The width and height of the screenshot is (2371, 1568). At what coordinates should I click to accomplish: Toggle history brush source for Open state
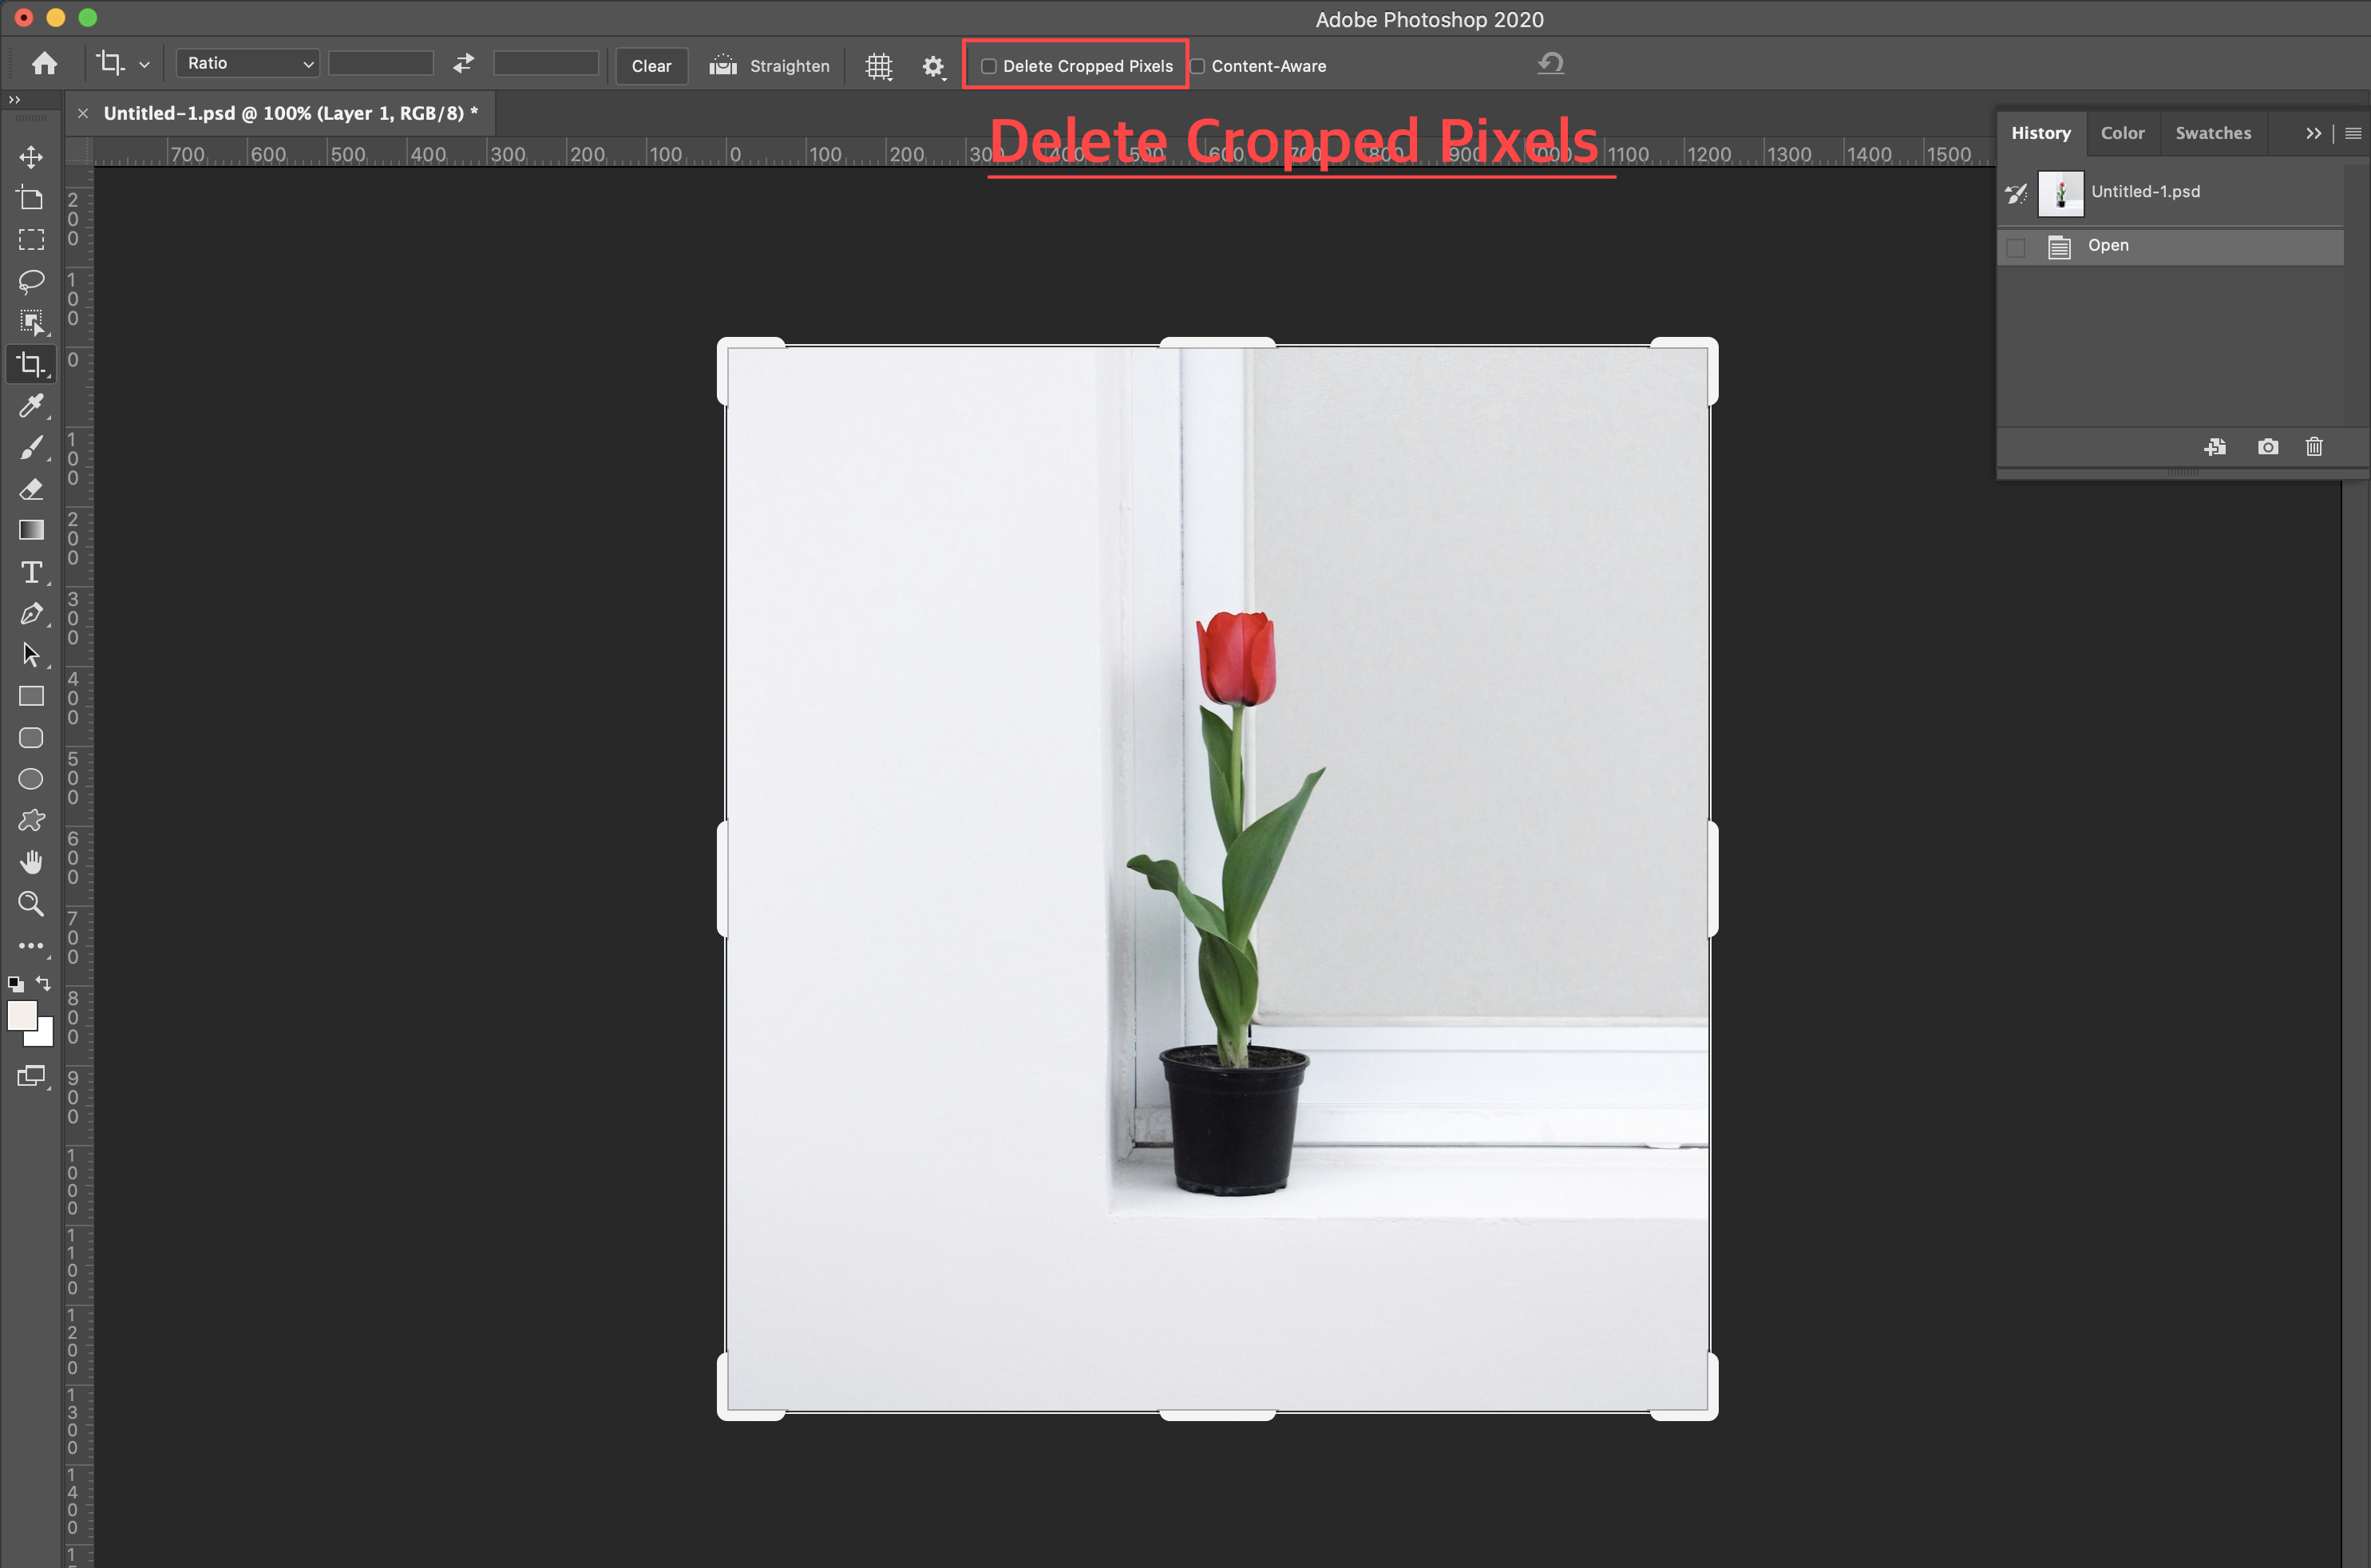tap(2016, 247)
